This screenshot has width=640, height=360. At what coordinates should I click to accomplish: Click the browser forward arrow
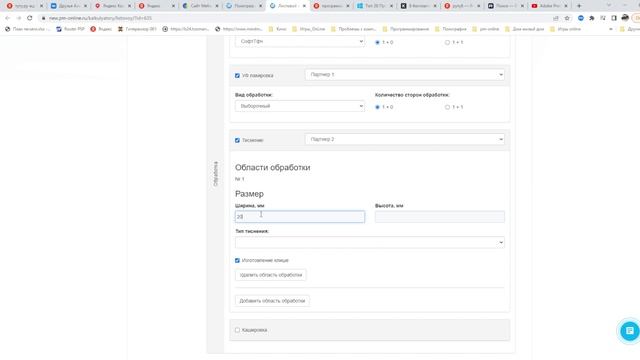tap(18, 18)
